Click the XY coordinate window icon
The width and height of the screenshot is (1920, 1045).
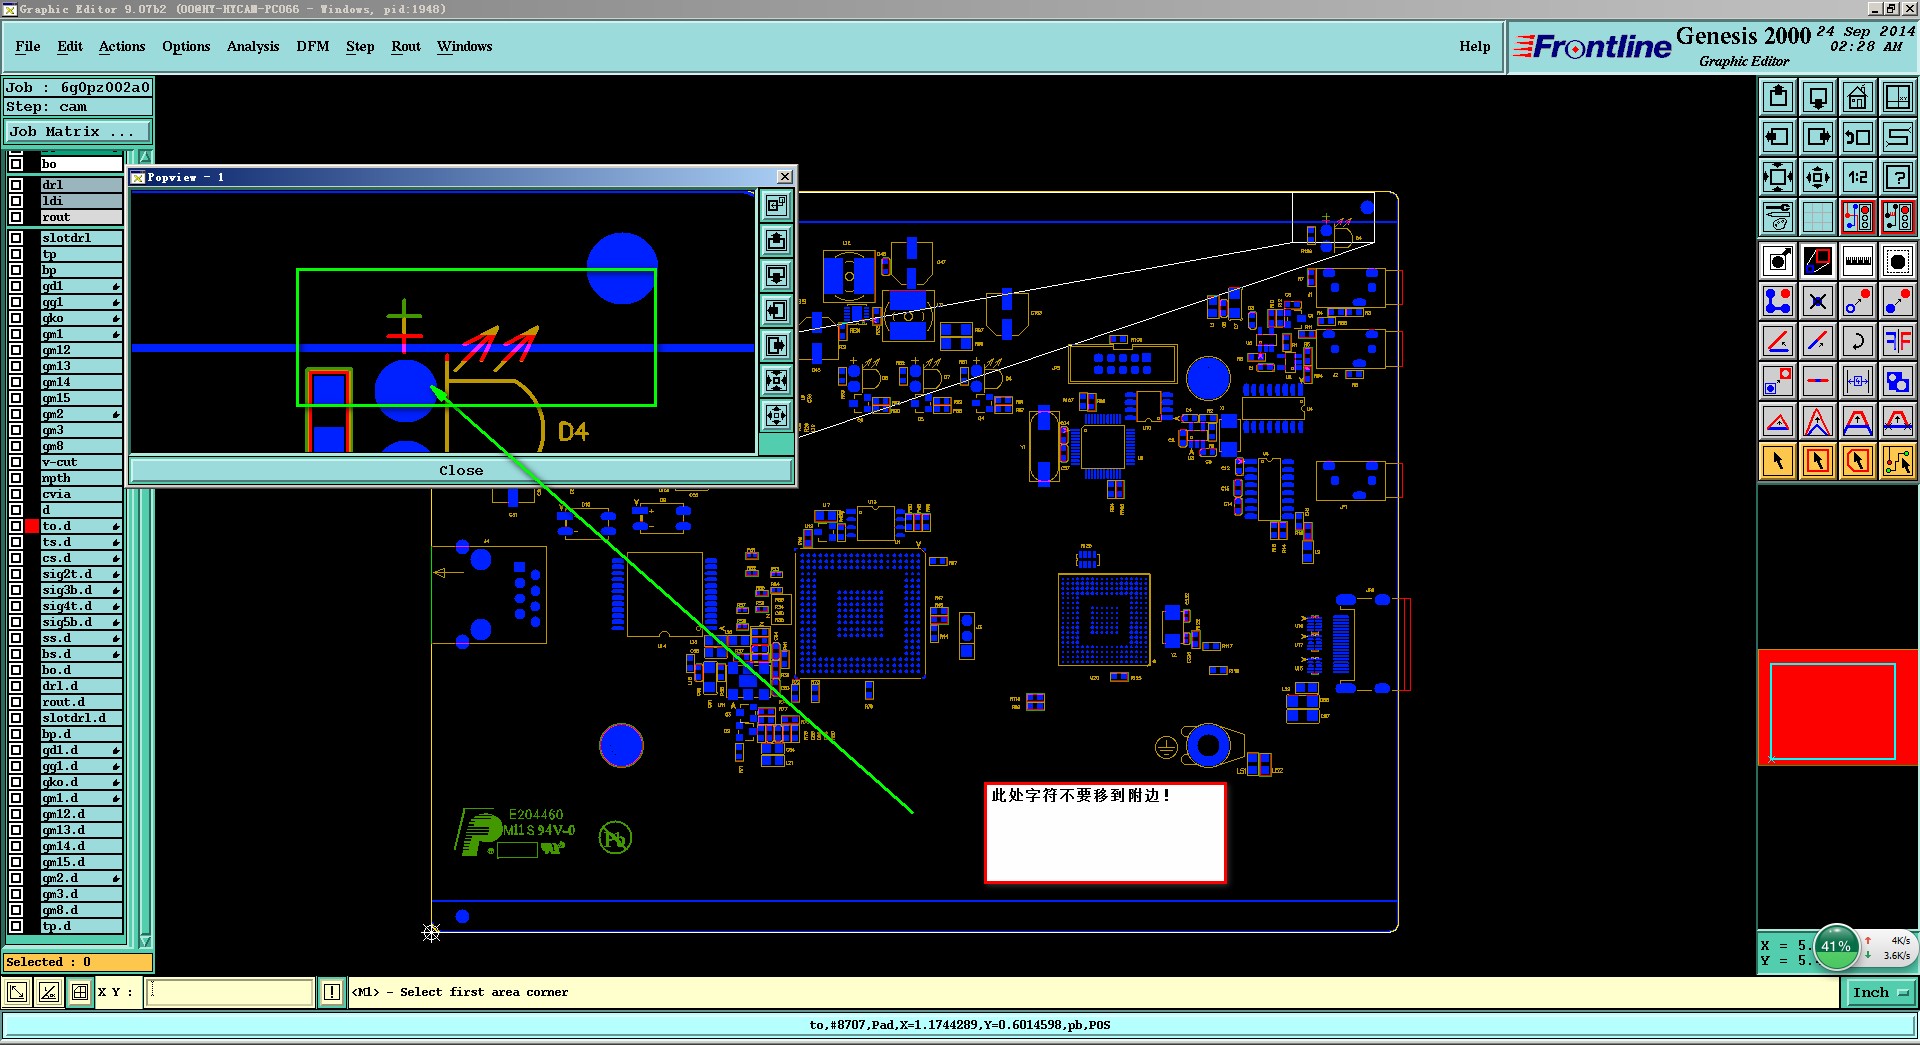coord(1897,97)
